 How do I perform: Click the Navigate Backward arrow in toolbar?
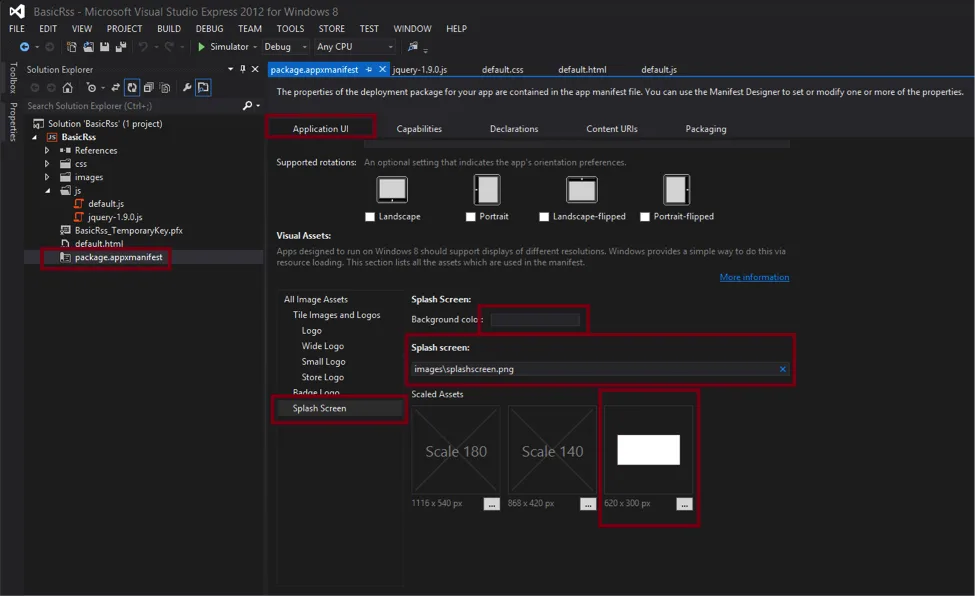[24, 47]
